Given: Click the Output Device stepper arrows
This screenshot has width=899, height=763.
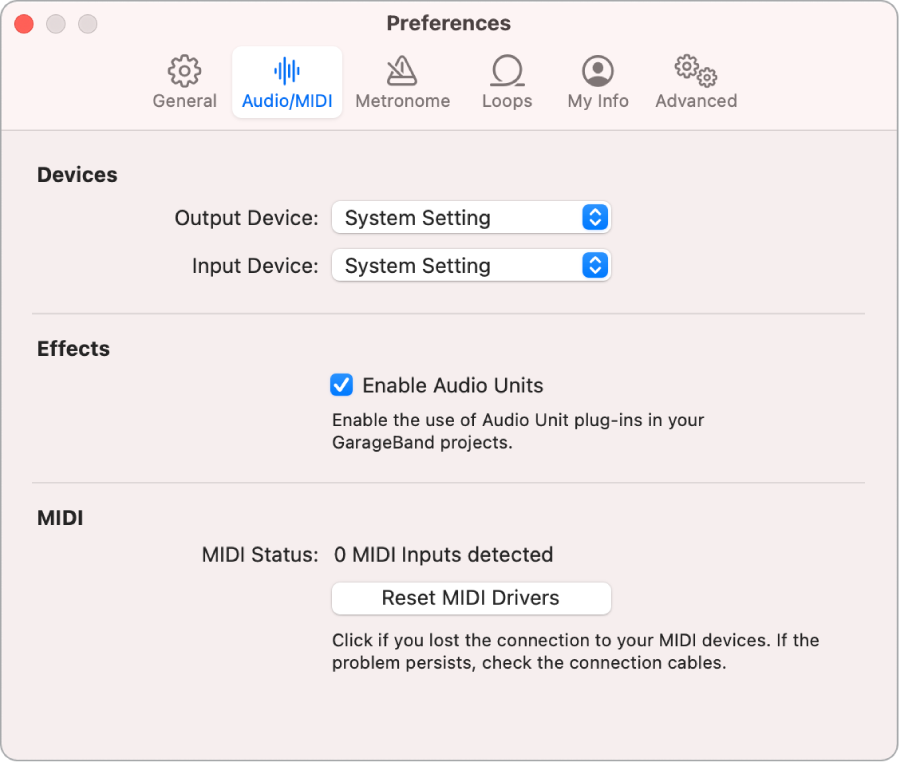Looking at the screenshot, I should click(x=597, y=217).
